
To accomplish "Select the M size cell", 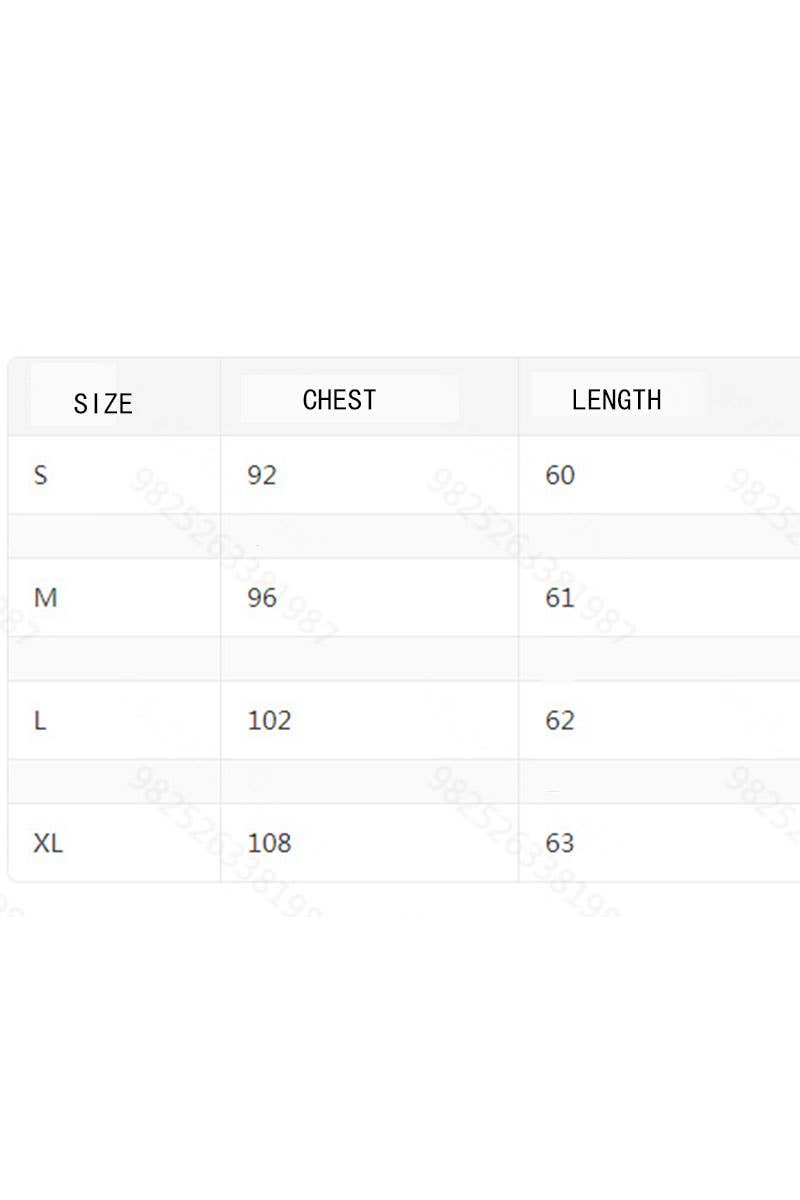I will 45,598.
